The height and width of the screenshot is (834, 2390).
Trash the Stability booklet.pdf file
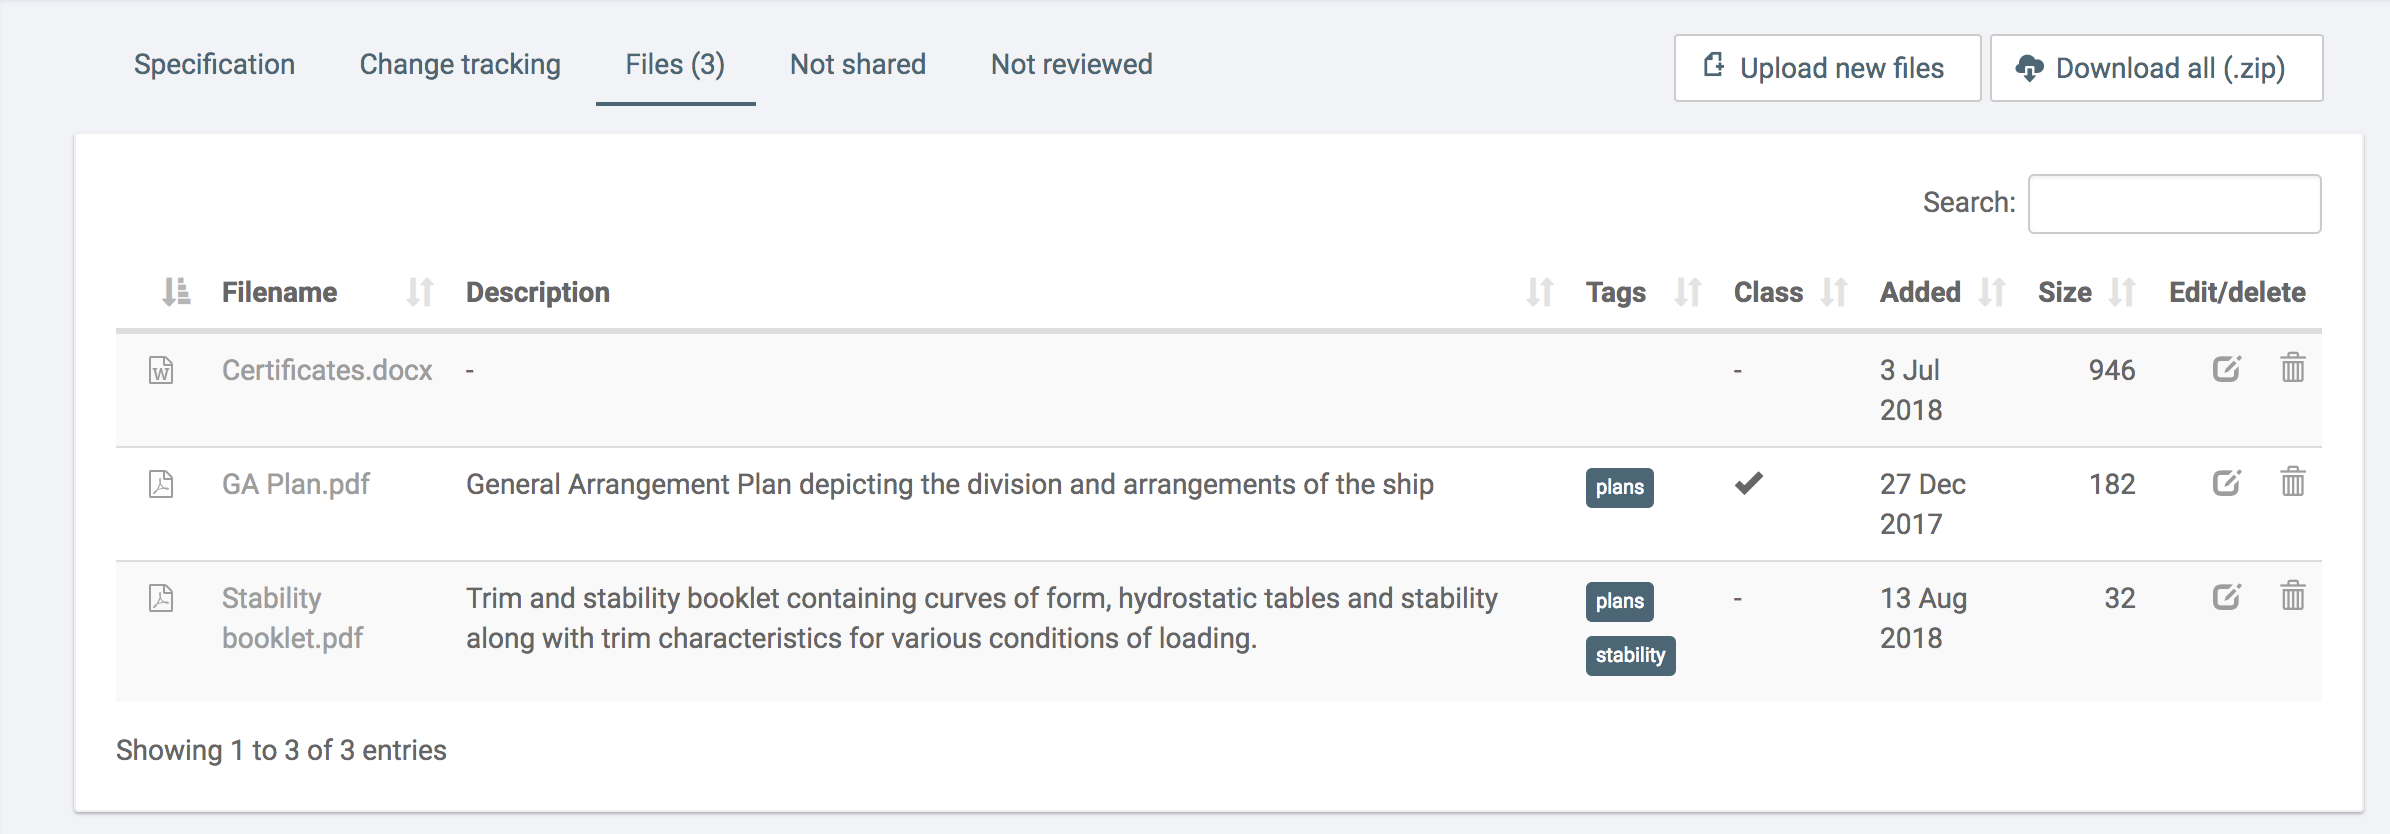(2292, 596)
